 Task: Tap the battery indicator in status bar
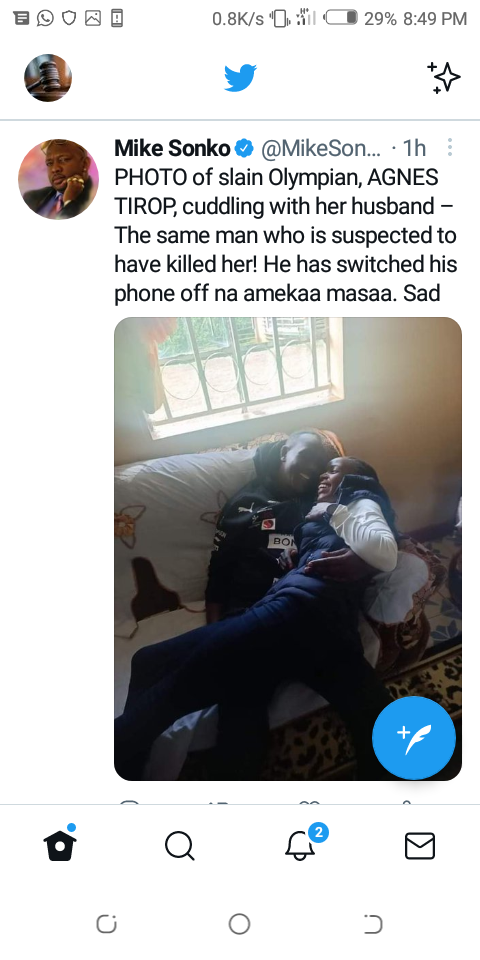pyautogui.click(x=341, y=18)
